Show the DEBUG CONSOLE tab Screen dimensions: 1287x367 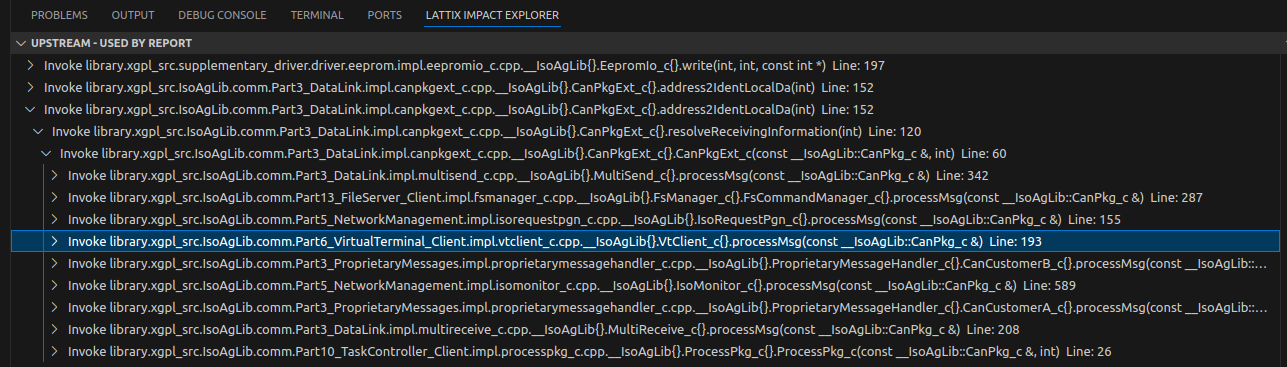point(222,16)
